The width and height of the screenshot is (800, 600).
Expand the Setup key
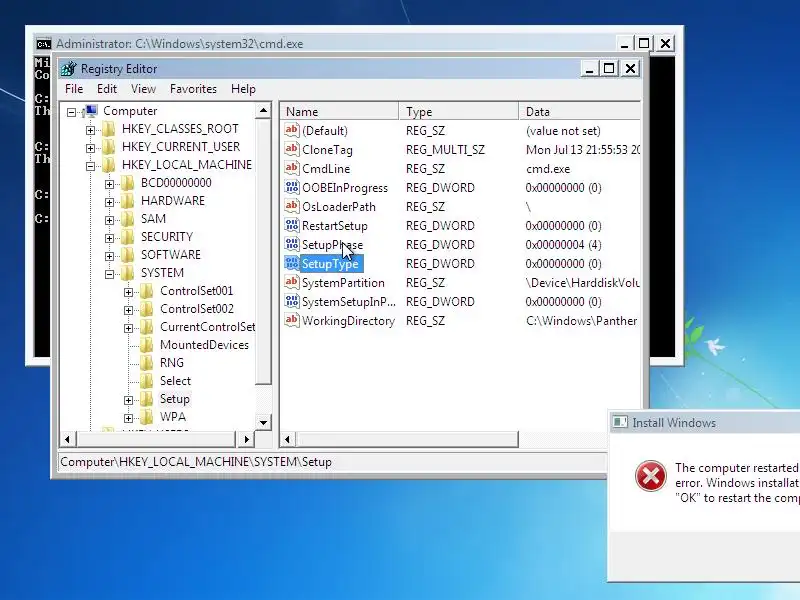coord(129,400)
